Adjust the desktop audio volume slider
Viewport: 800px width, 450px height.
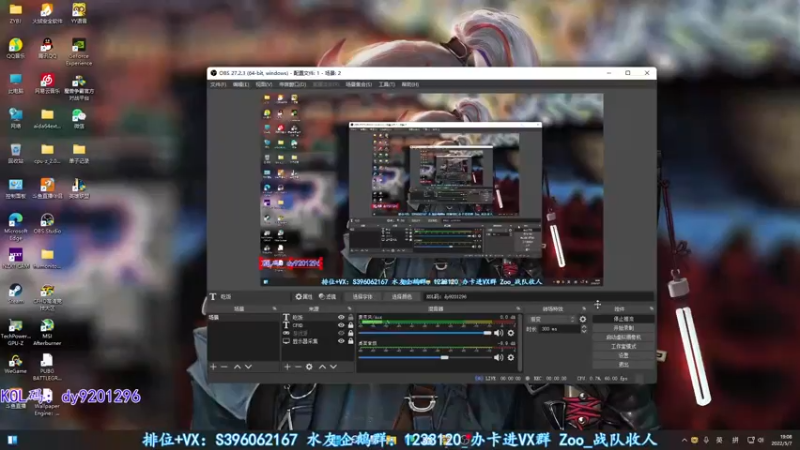tap(425, 357)
